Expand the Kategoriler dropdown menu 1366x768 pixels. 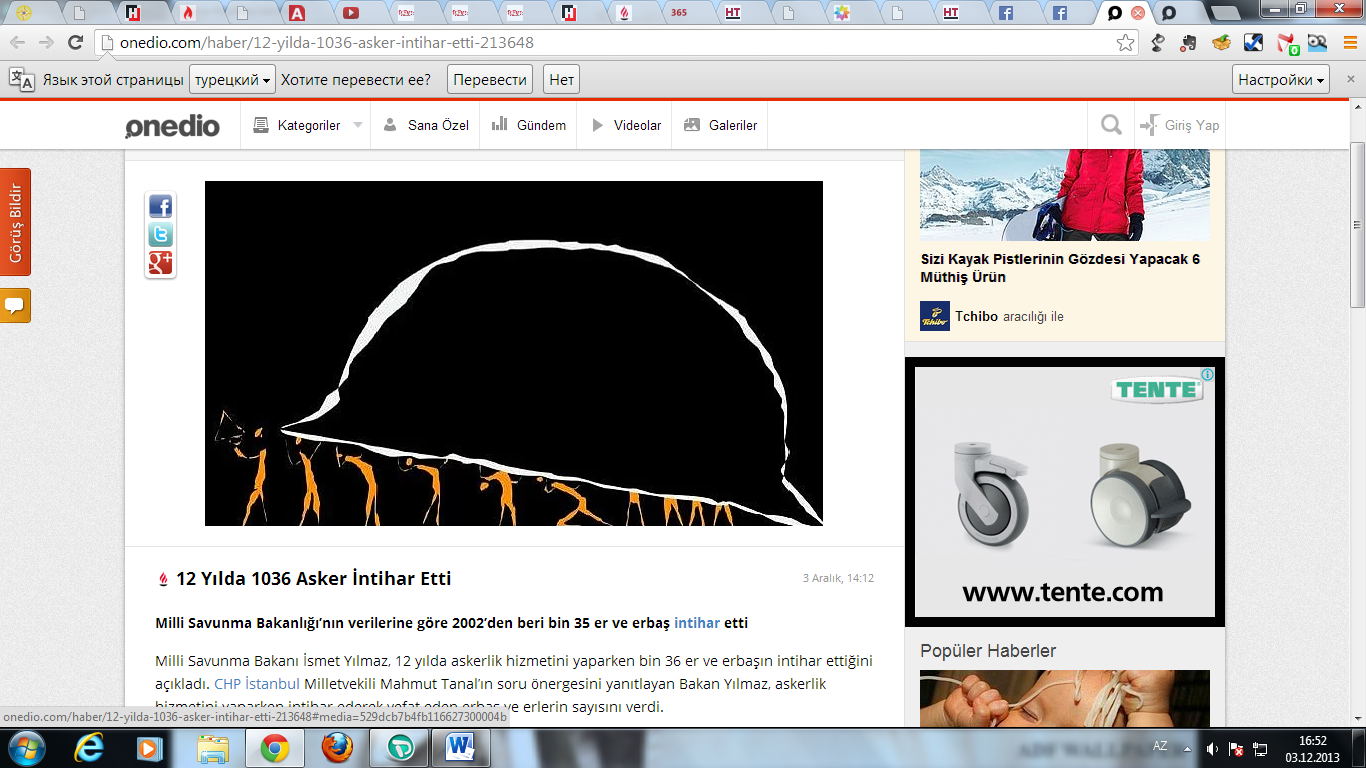click(x=308, y=126)
